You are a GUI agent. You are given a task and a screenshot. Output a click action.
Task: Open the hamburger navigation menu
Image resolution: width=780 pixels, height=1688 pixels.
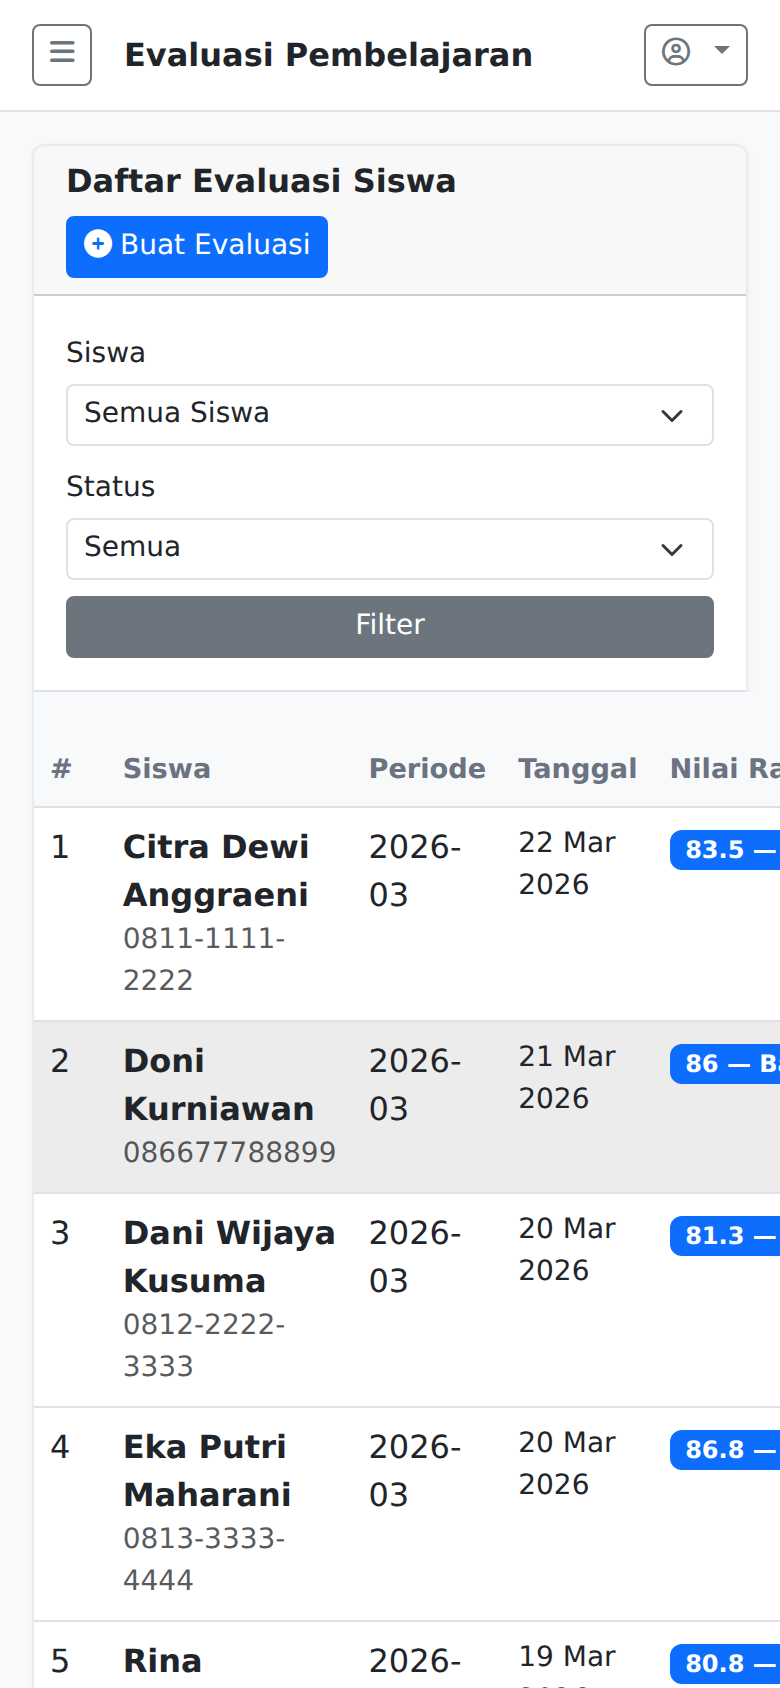[61, 54]
